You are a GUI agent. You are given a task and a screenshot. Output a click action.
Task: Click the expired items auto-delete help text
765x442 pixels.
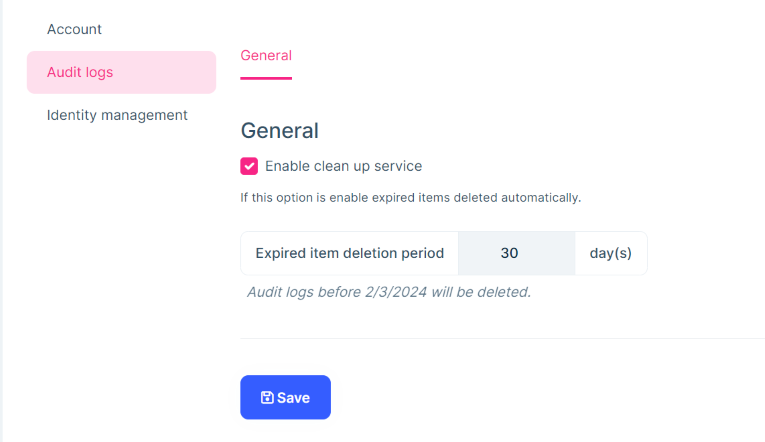click(x=410, y=197)
